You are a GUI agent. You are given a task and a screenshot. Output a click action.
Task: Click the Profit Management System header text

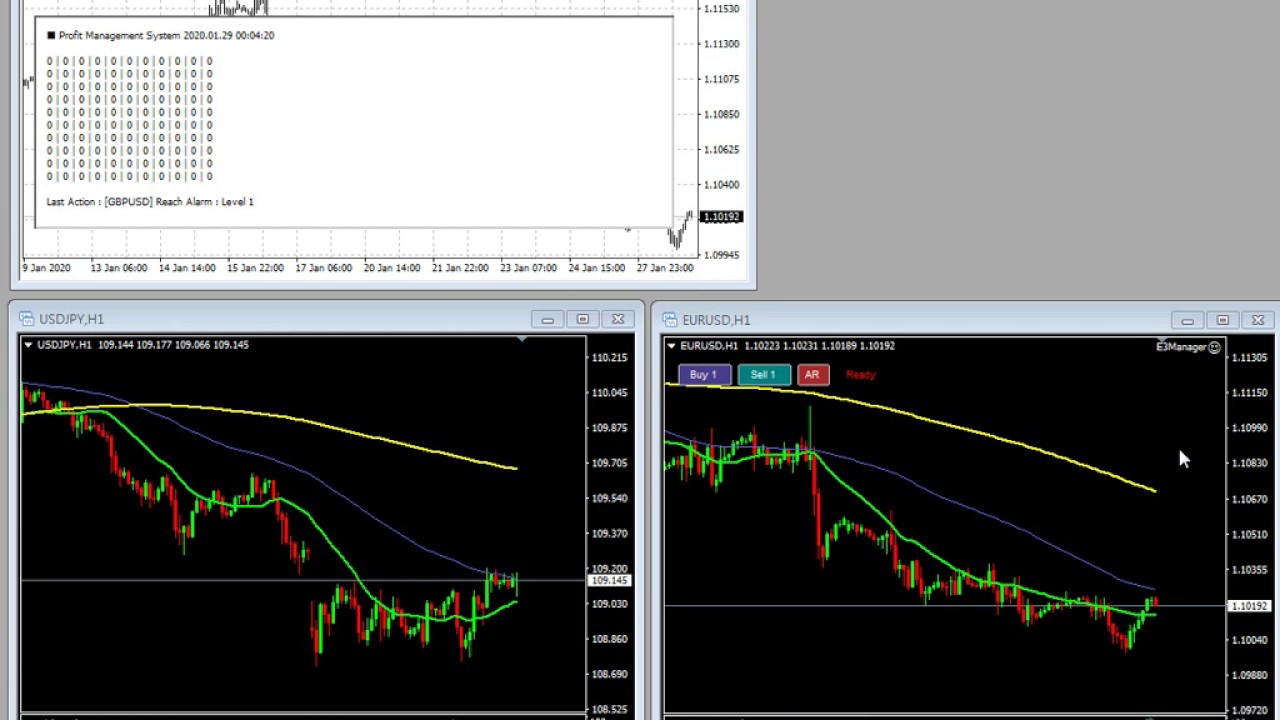(166, 35)
